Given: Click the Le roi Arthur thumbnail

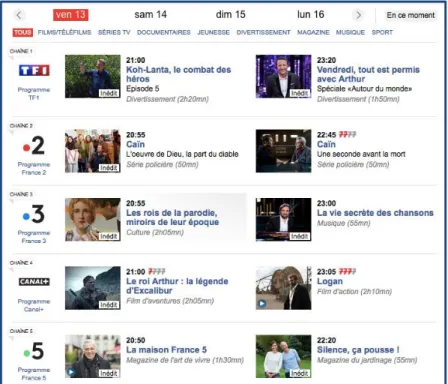Looking at the screenshot, I should [x=93, y=288].
